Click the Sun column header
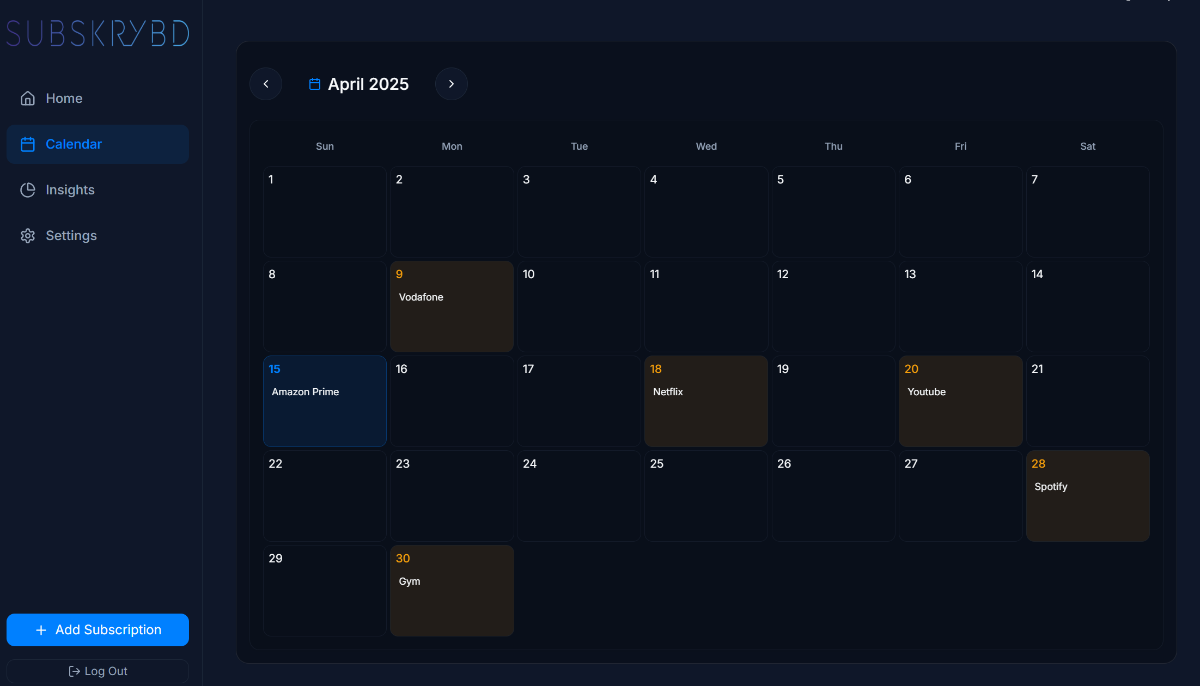The height and width of the screenshot is (686, 1200). tap(325, 146)
